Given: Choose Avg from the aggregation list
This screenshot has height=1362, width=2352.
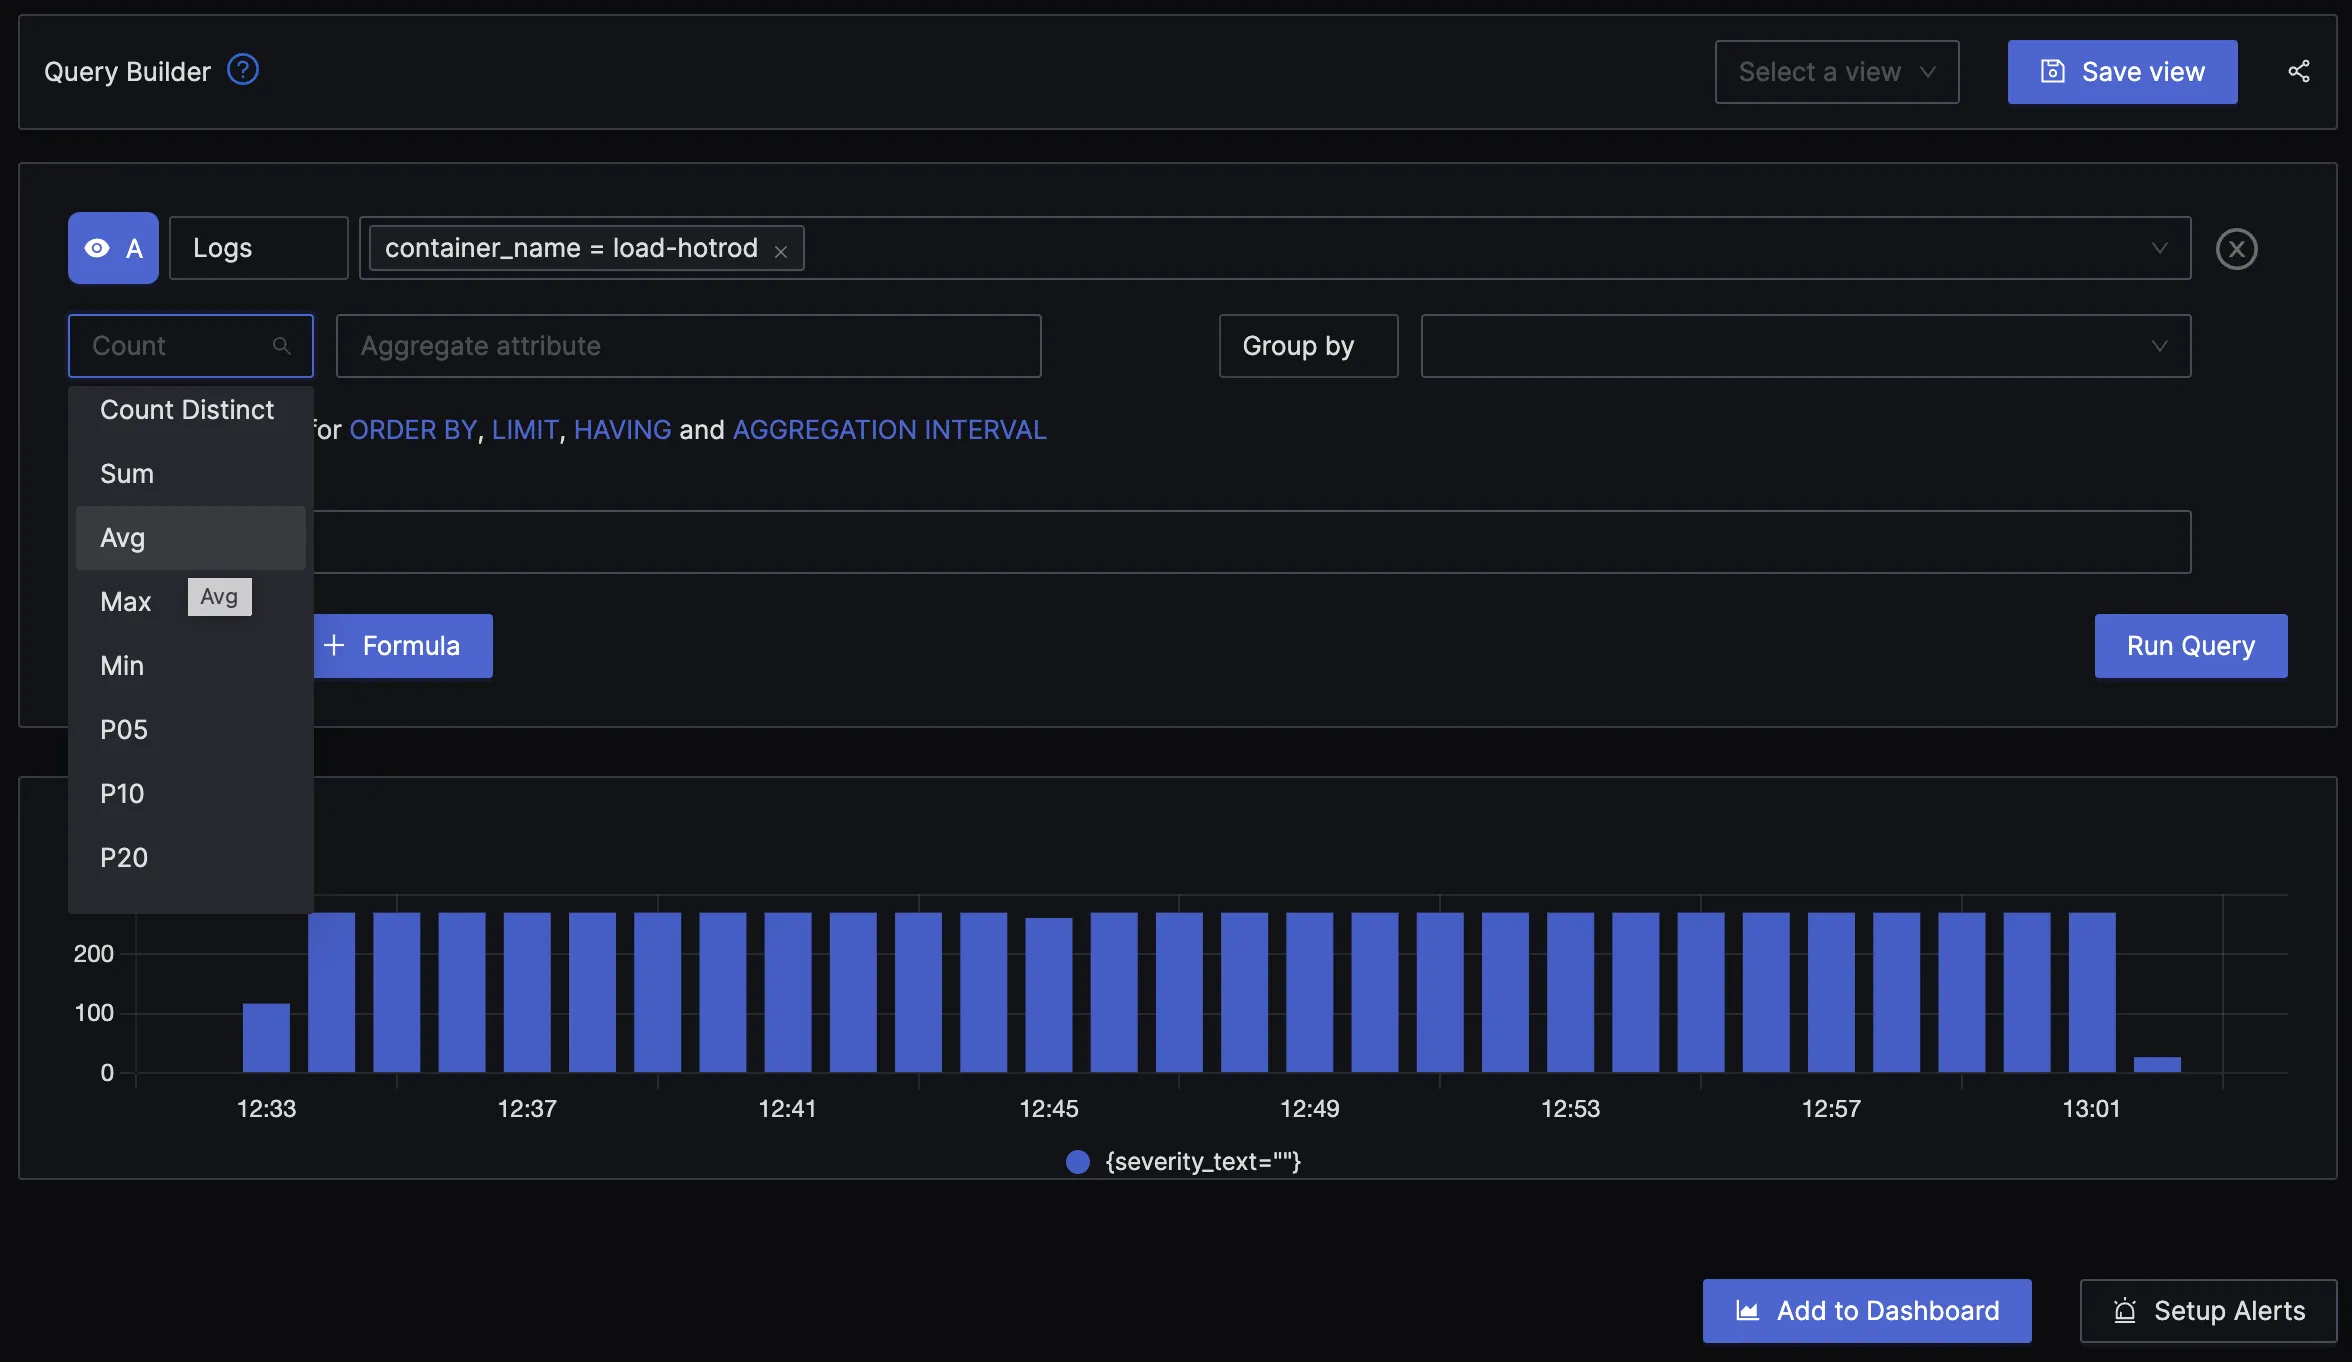Looking at the screenshot, I should tap(190, 538).
